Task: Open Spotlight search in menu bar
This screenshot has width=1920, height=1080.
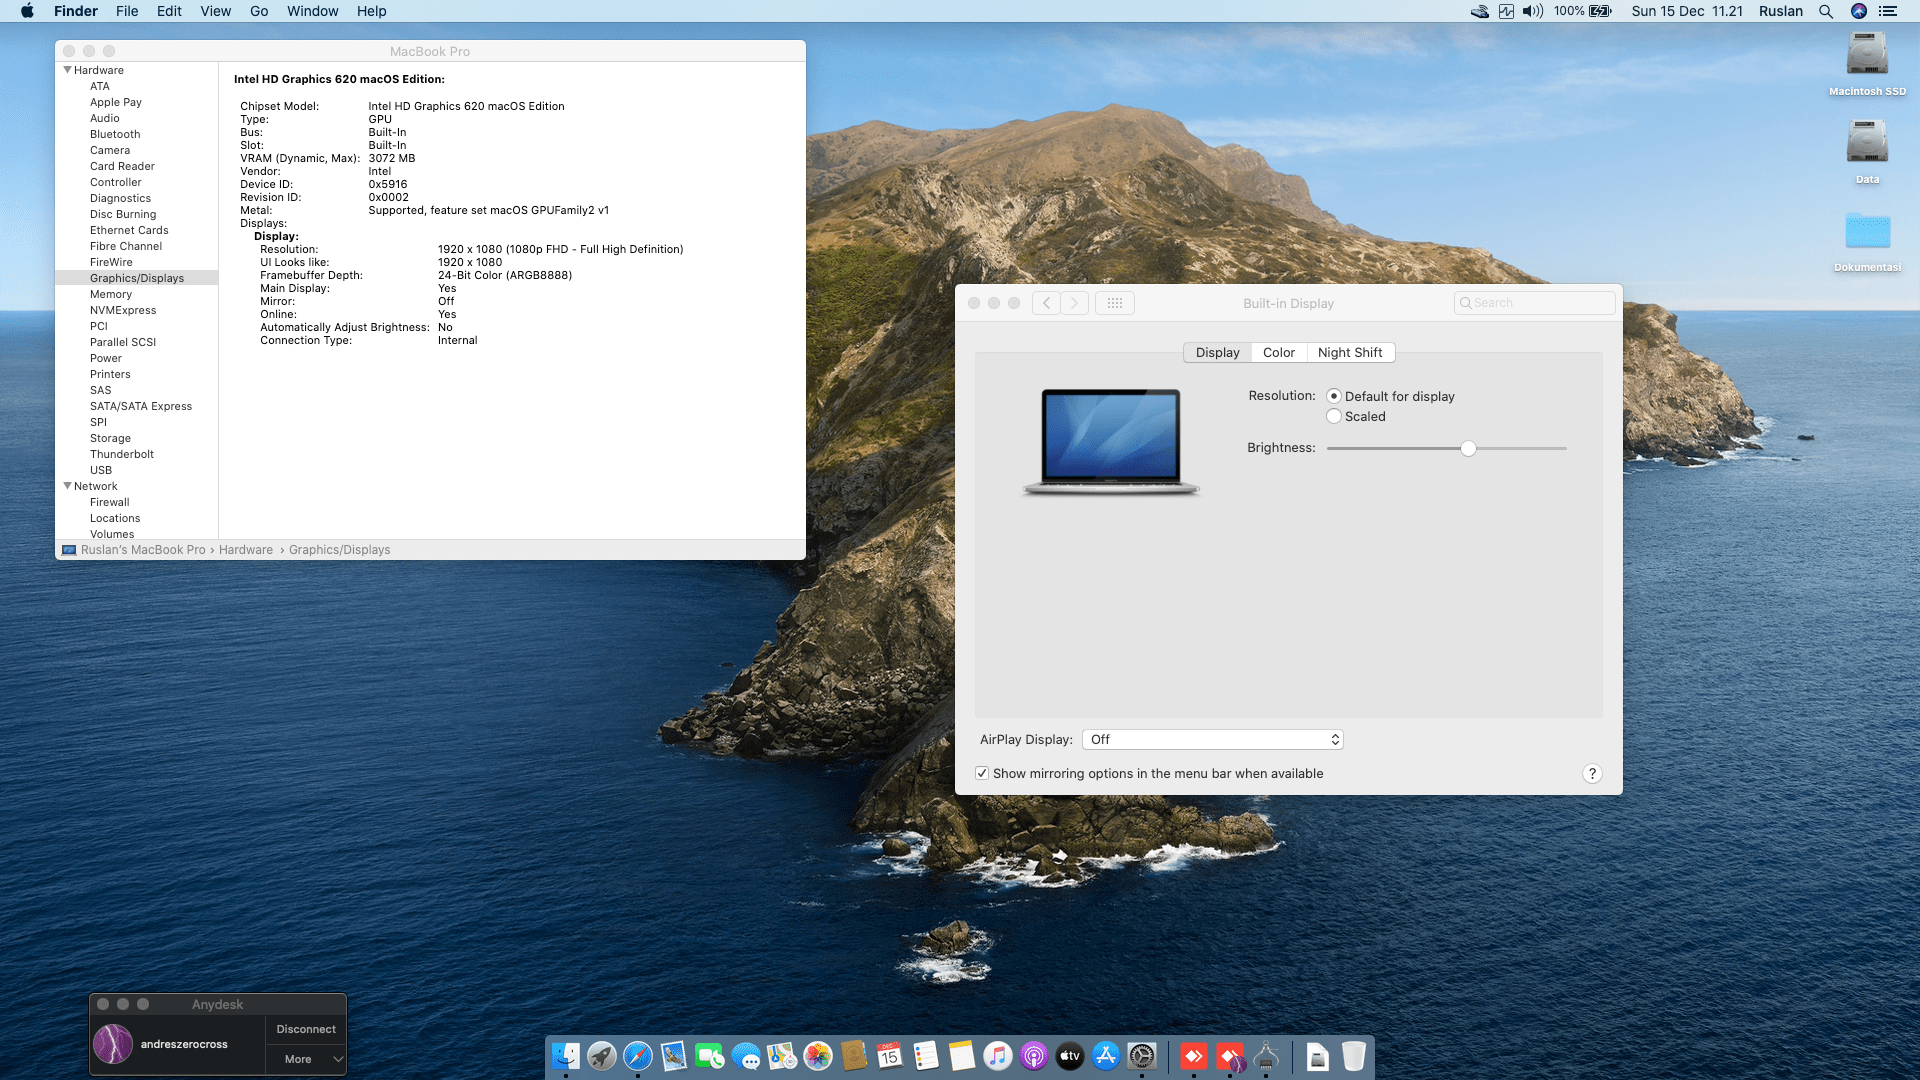Action: (1826, 11)
